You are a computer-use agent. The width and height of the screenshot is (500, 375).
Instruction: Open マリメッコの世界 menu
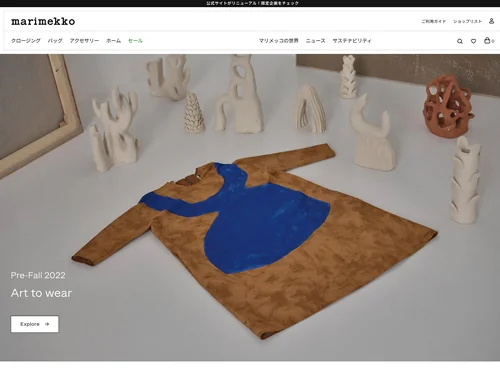279,41
